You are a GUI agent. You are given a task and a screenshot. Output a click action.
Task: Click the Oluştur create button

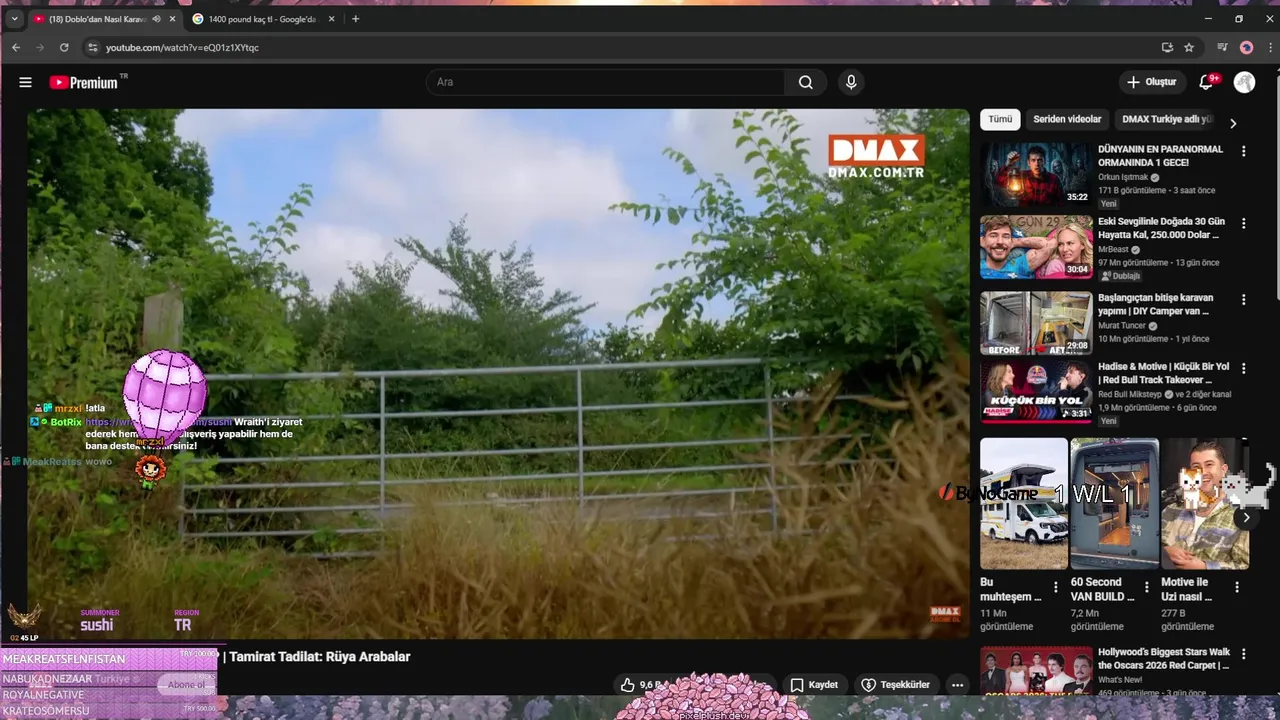click(1151, 82)
